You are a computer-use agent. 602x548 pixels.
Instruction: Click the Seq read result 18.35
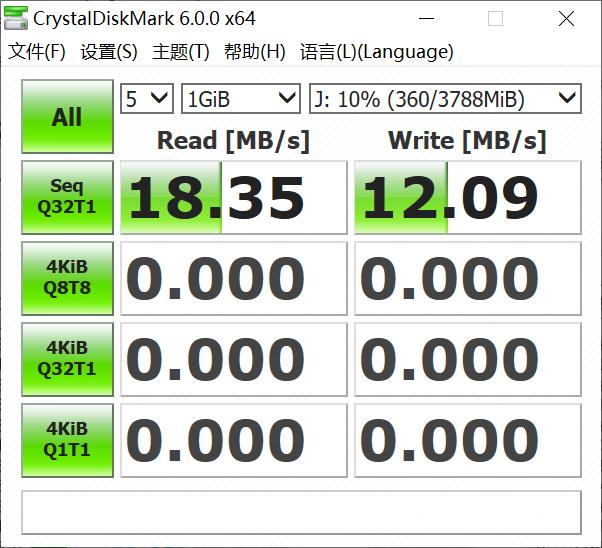[234, 198]
